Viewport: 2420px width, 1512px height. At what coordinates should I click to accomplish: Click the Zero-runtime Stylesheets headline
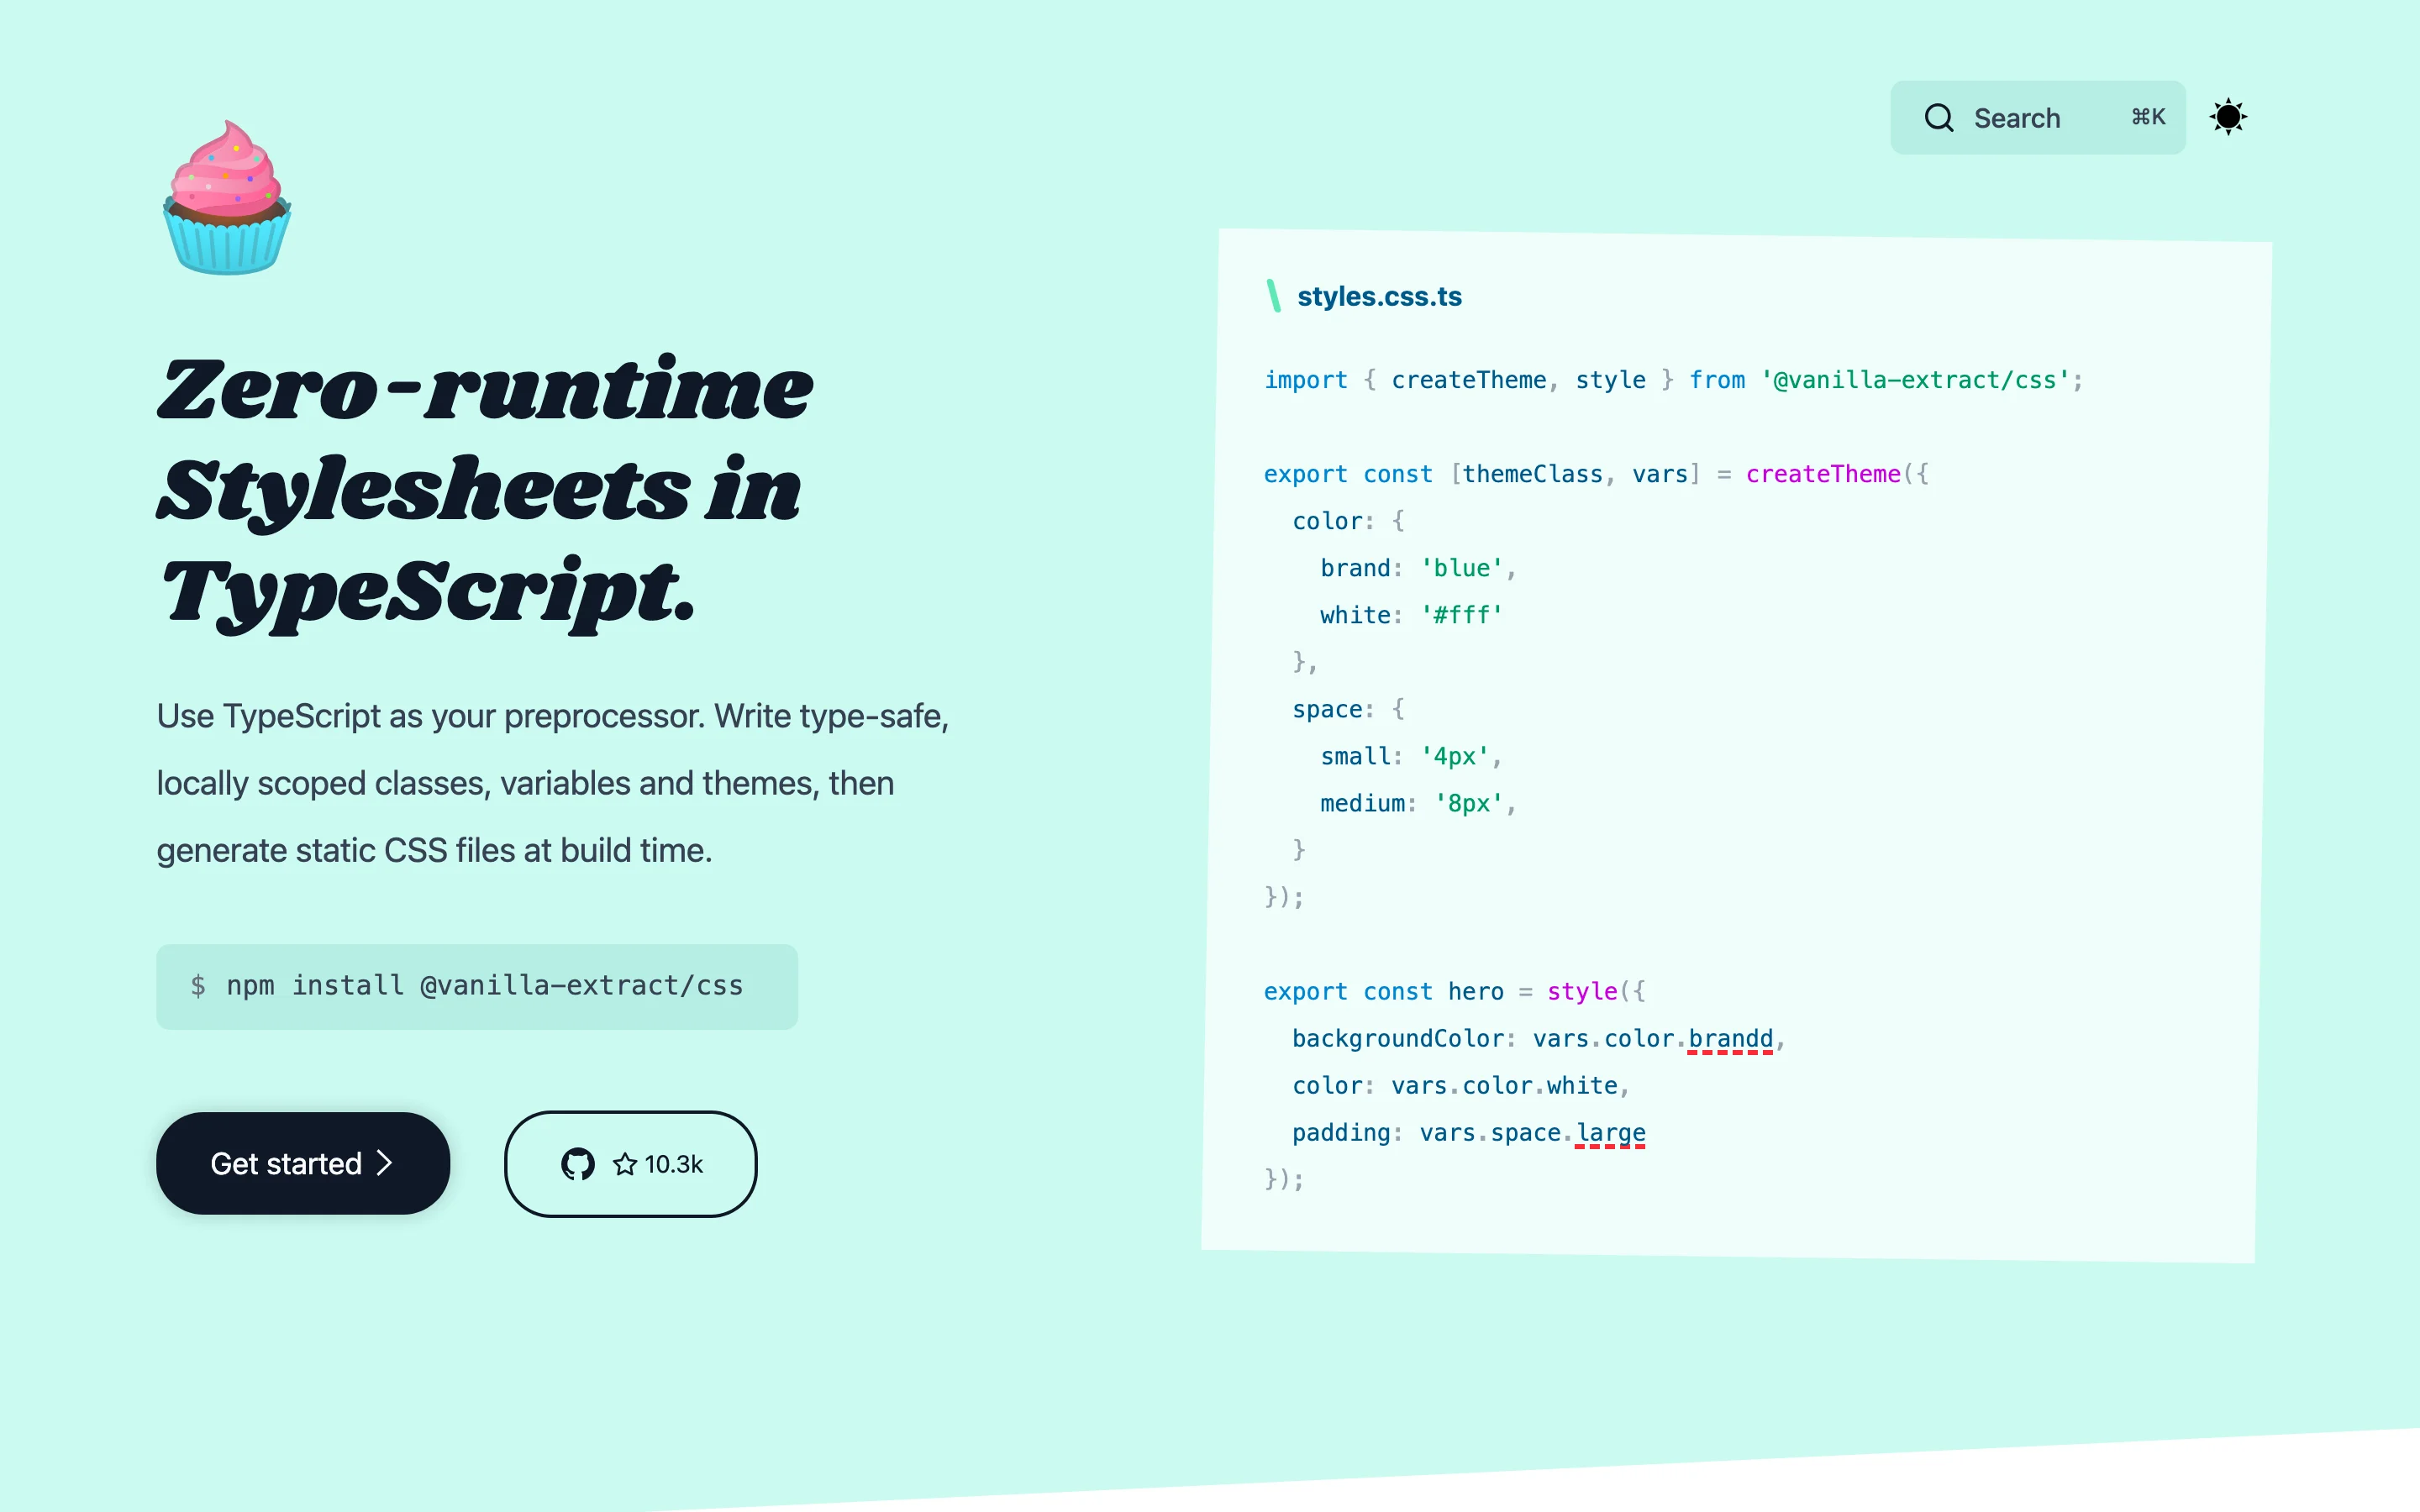coord(485,490)
